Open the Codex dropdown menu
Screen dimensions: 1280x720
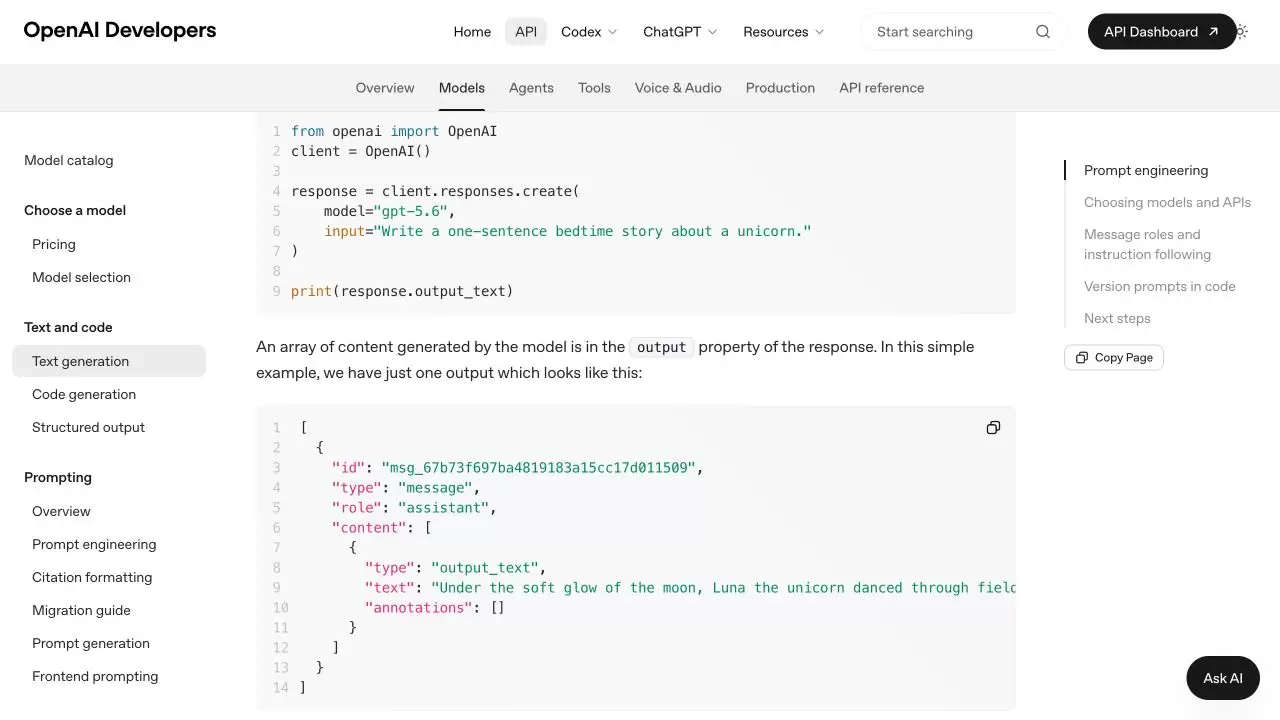pos(589,32)
